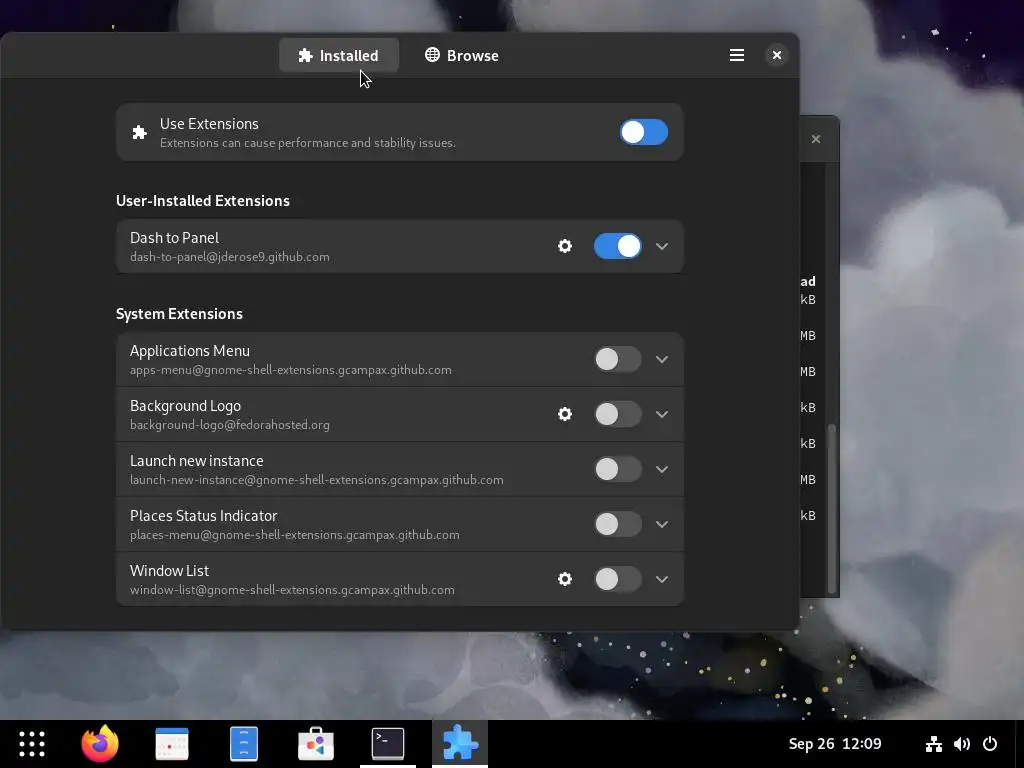Open Window List settings gear
Screen dimensions: 1024x768
565,579
